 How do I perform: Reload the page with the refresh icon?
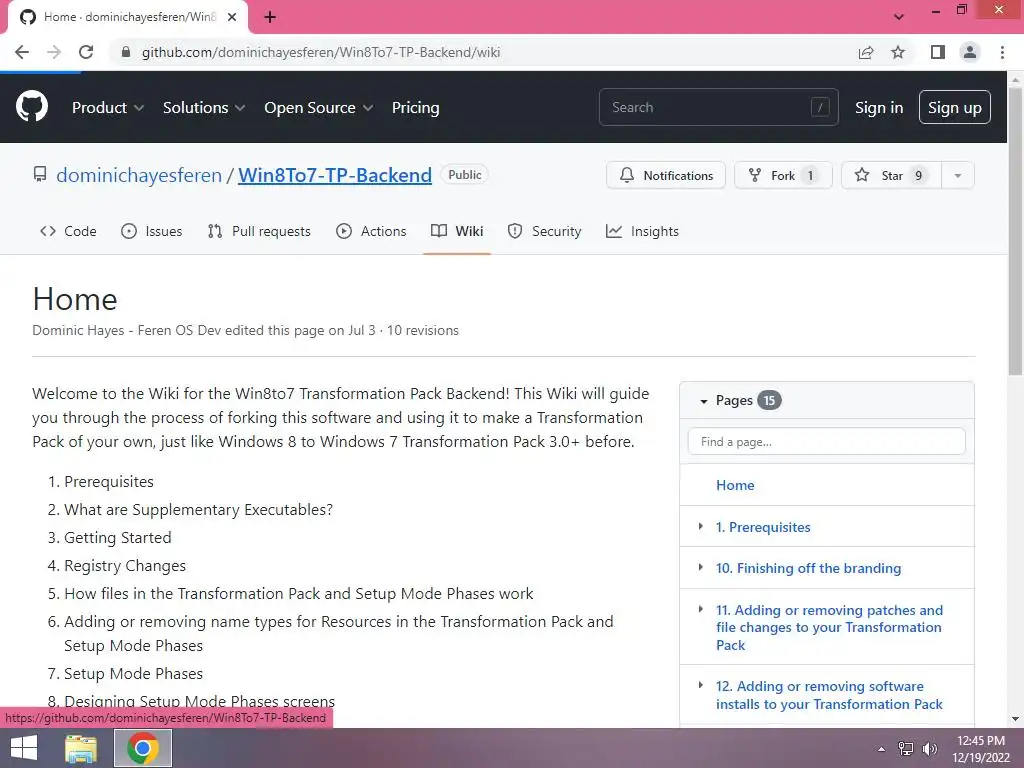(86, 52)
